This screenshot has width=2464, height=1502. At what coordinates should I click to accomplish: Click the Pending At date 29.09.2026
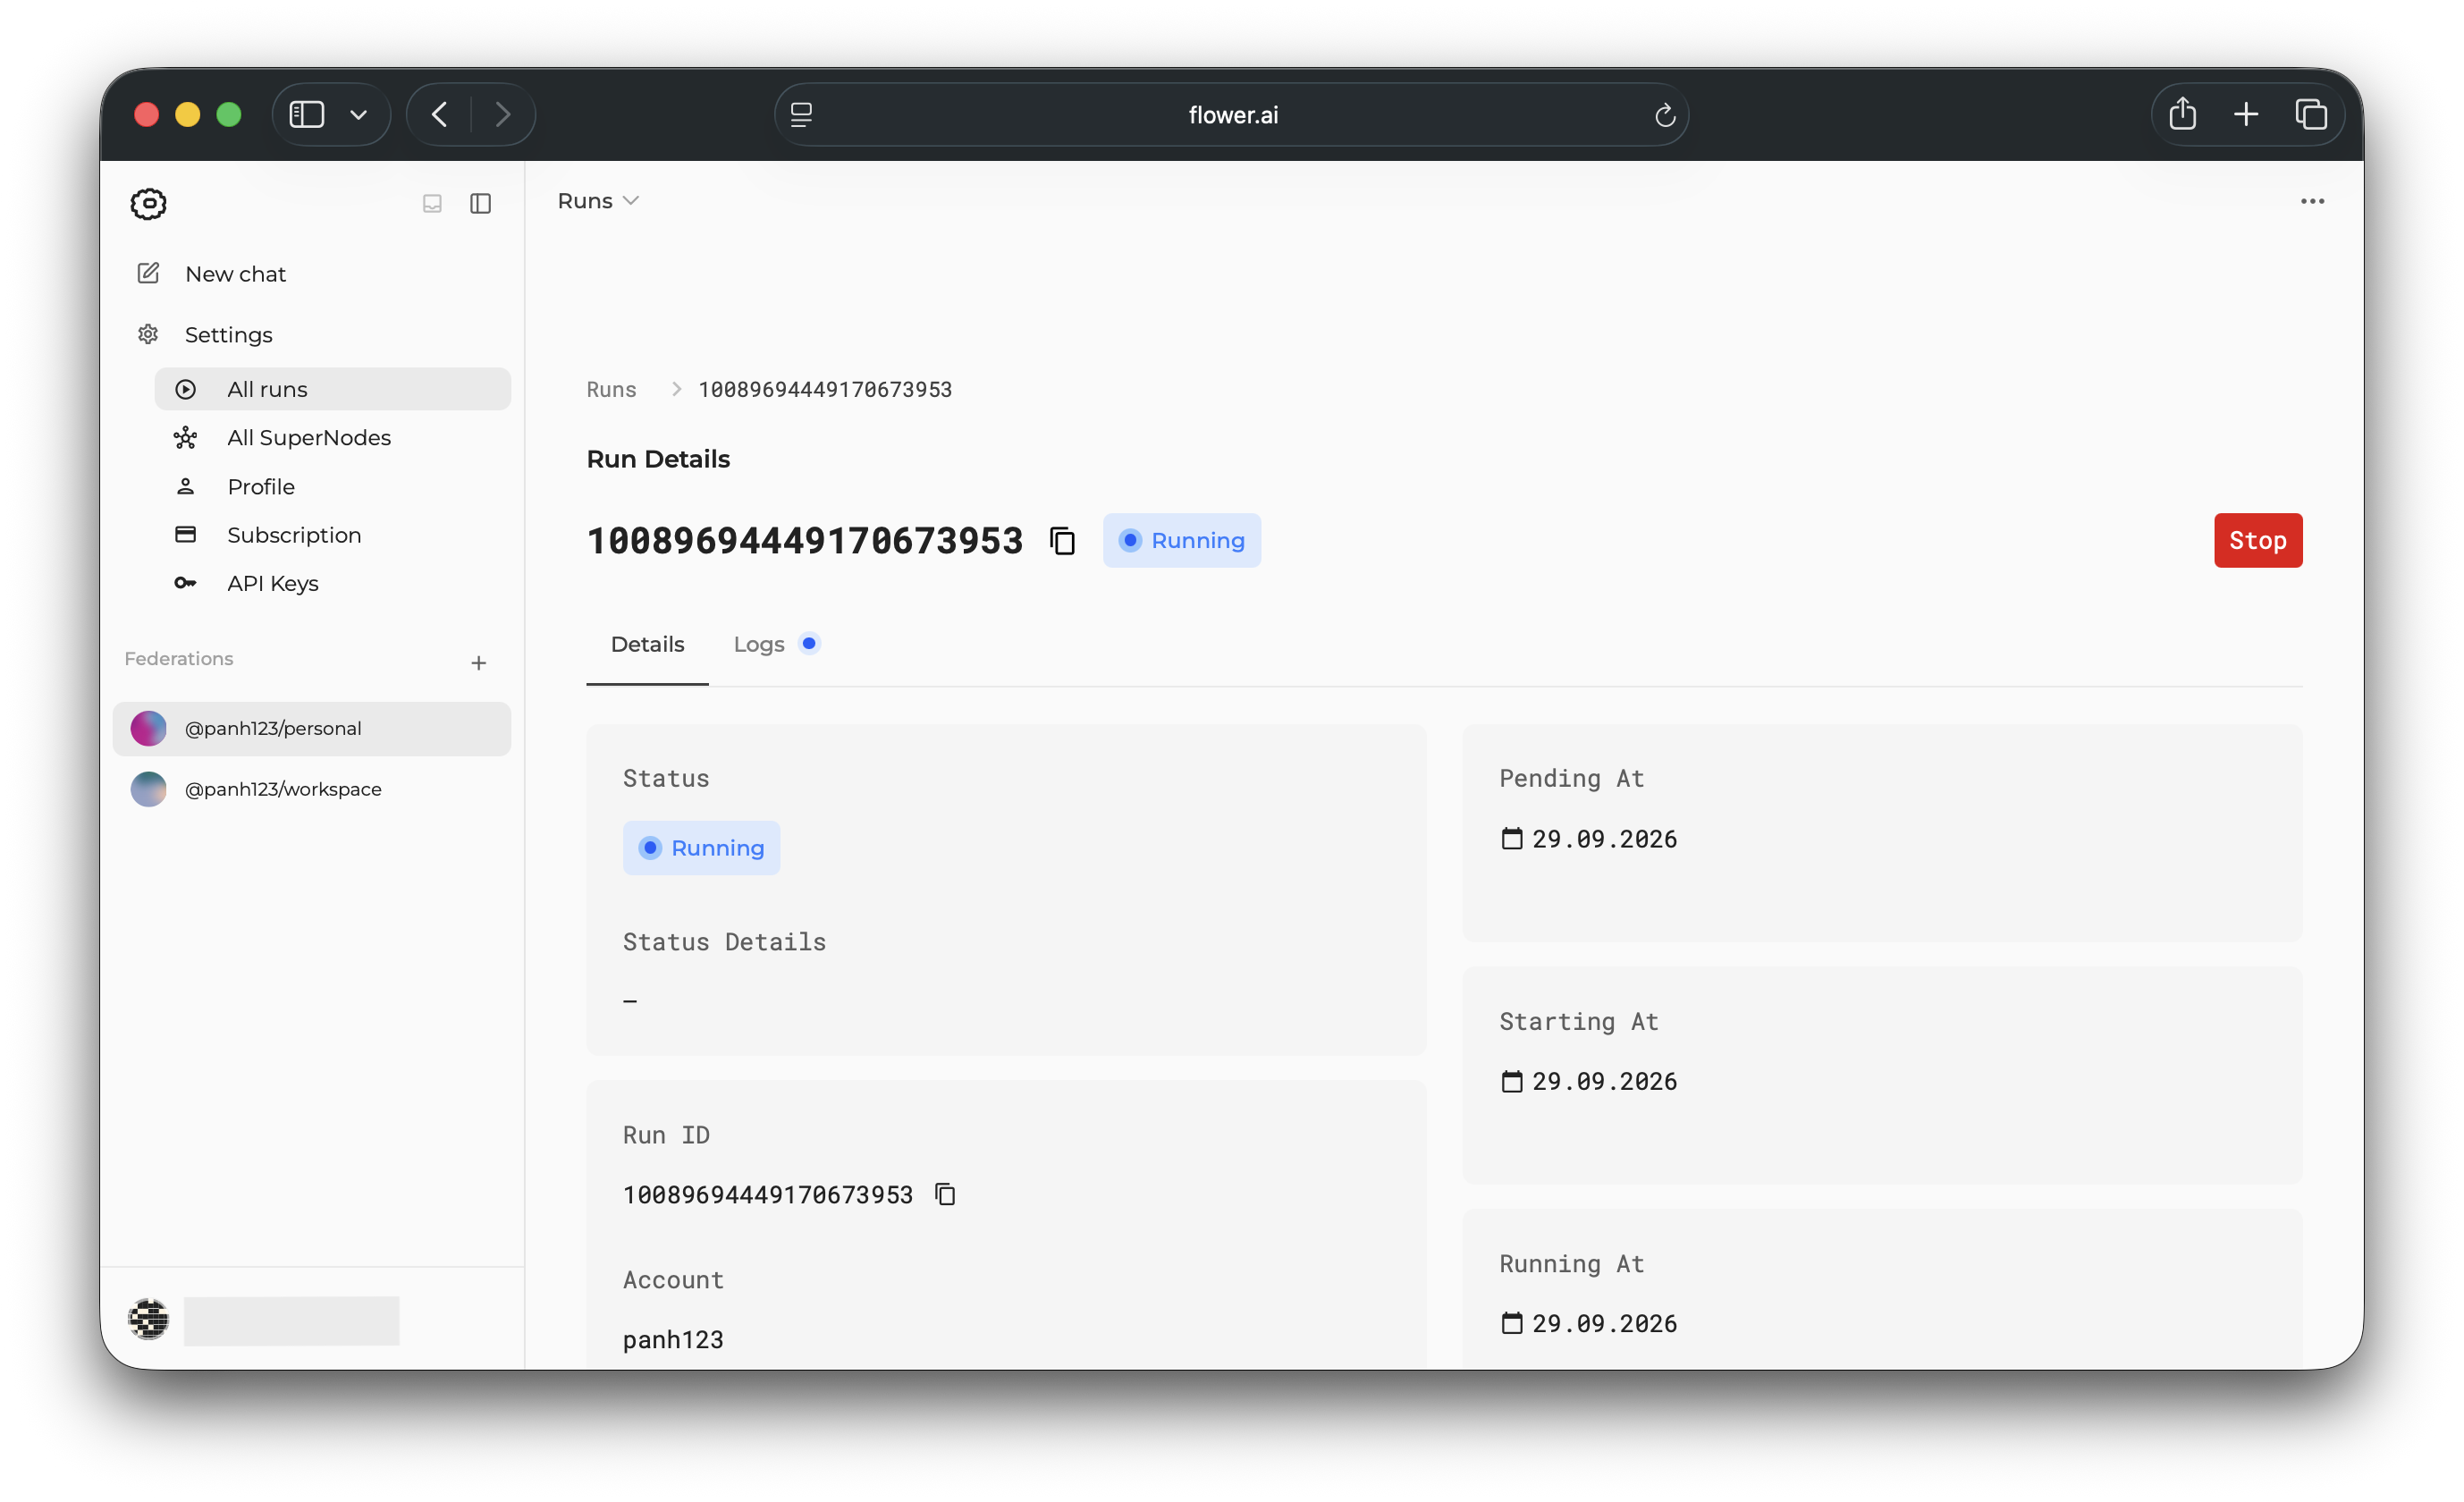pyautogui.click(x=1604, y=838)
